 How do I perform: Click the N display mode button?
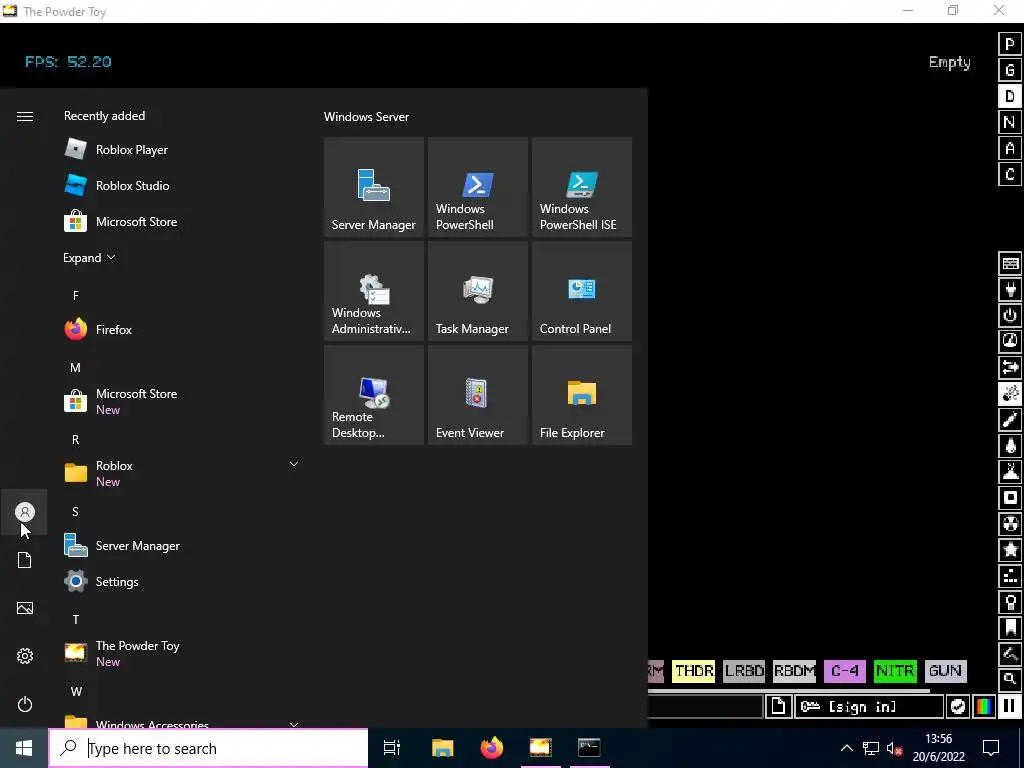pyautogui.click(x=1010, y=122)
